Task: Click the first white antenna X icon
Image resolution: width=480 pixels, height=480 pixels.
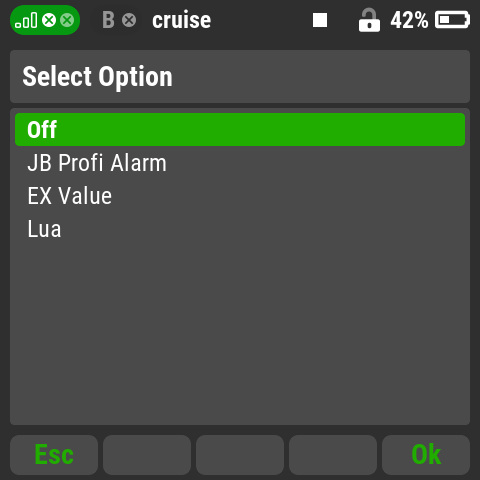Action: click(49, 20)
